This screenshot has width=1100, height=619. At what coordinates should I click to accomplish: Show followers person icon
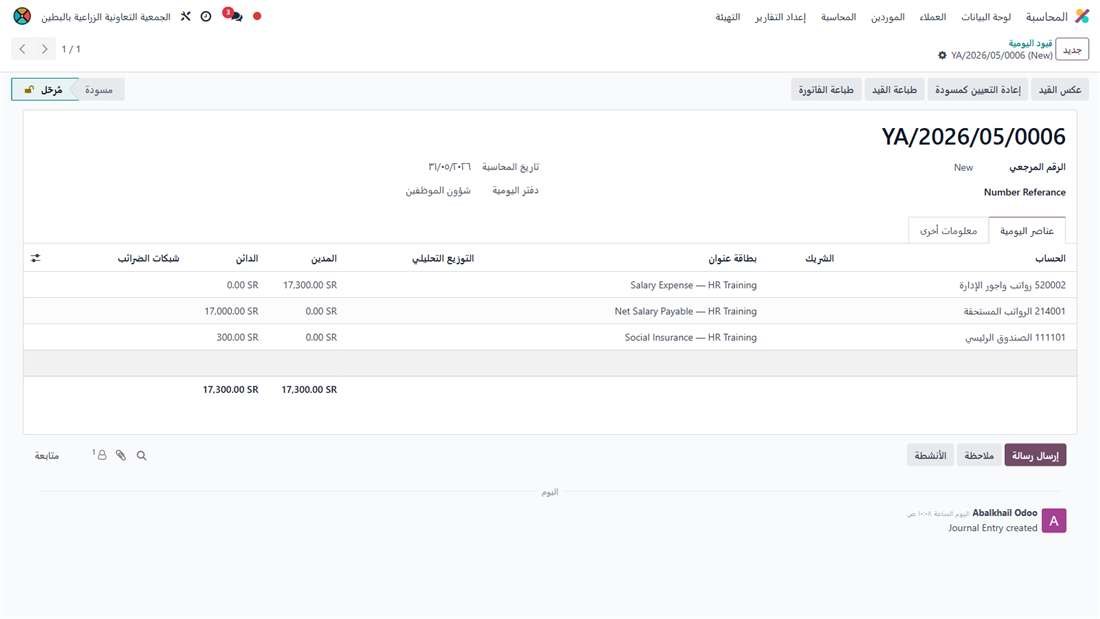100,455
